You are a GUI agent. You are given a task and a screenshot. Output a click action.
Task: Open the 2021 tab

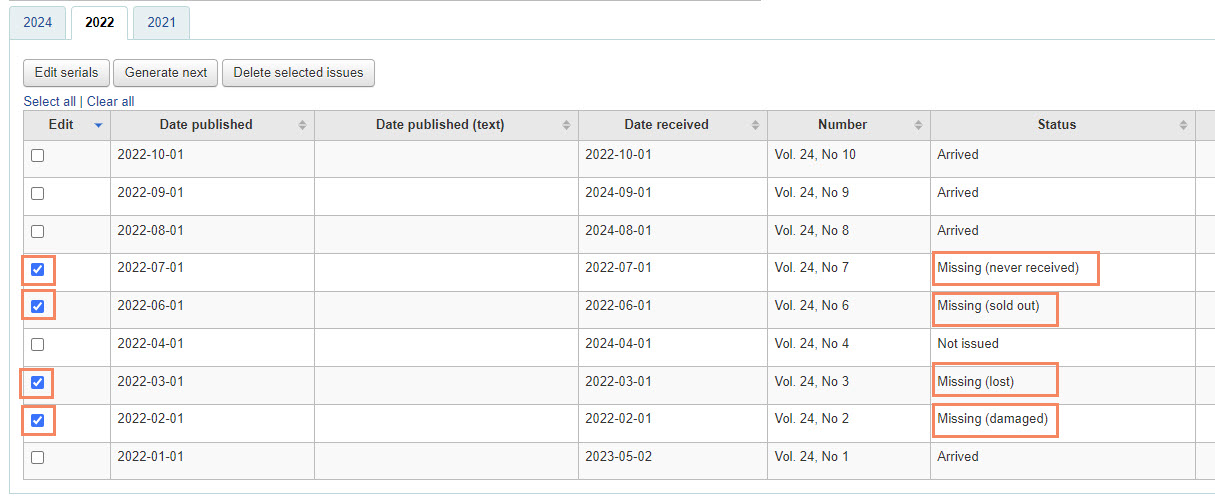pos(161,22)
